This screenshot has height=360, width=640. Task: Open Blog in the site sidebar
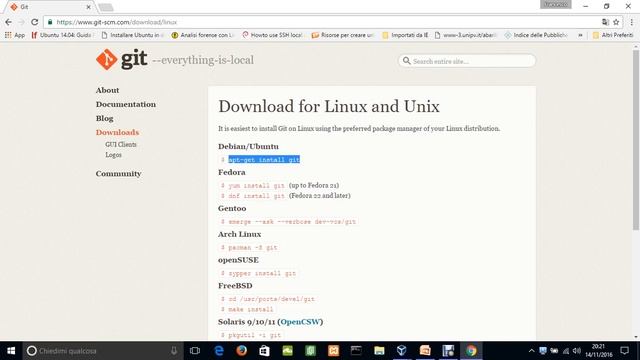[104, 118]
